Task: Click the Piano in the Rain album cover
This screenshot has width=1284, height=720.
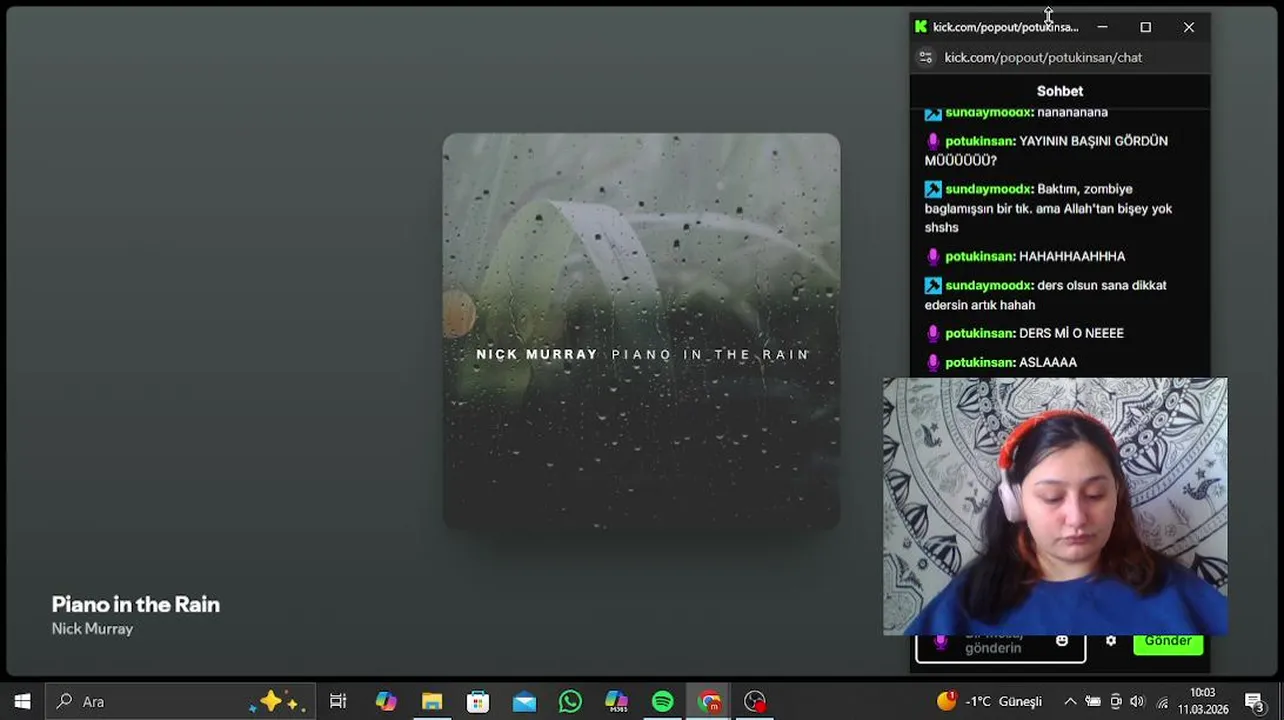Action: (x=641, y=331)
